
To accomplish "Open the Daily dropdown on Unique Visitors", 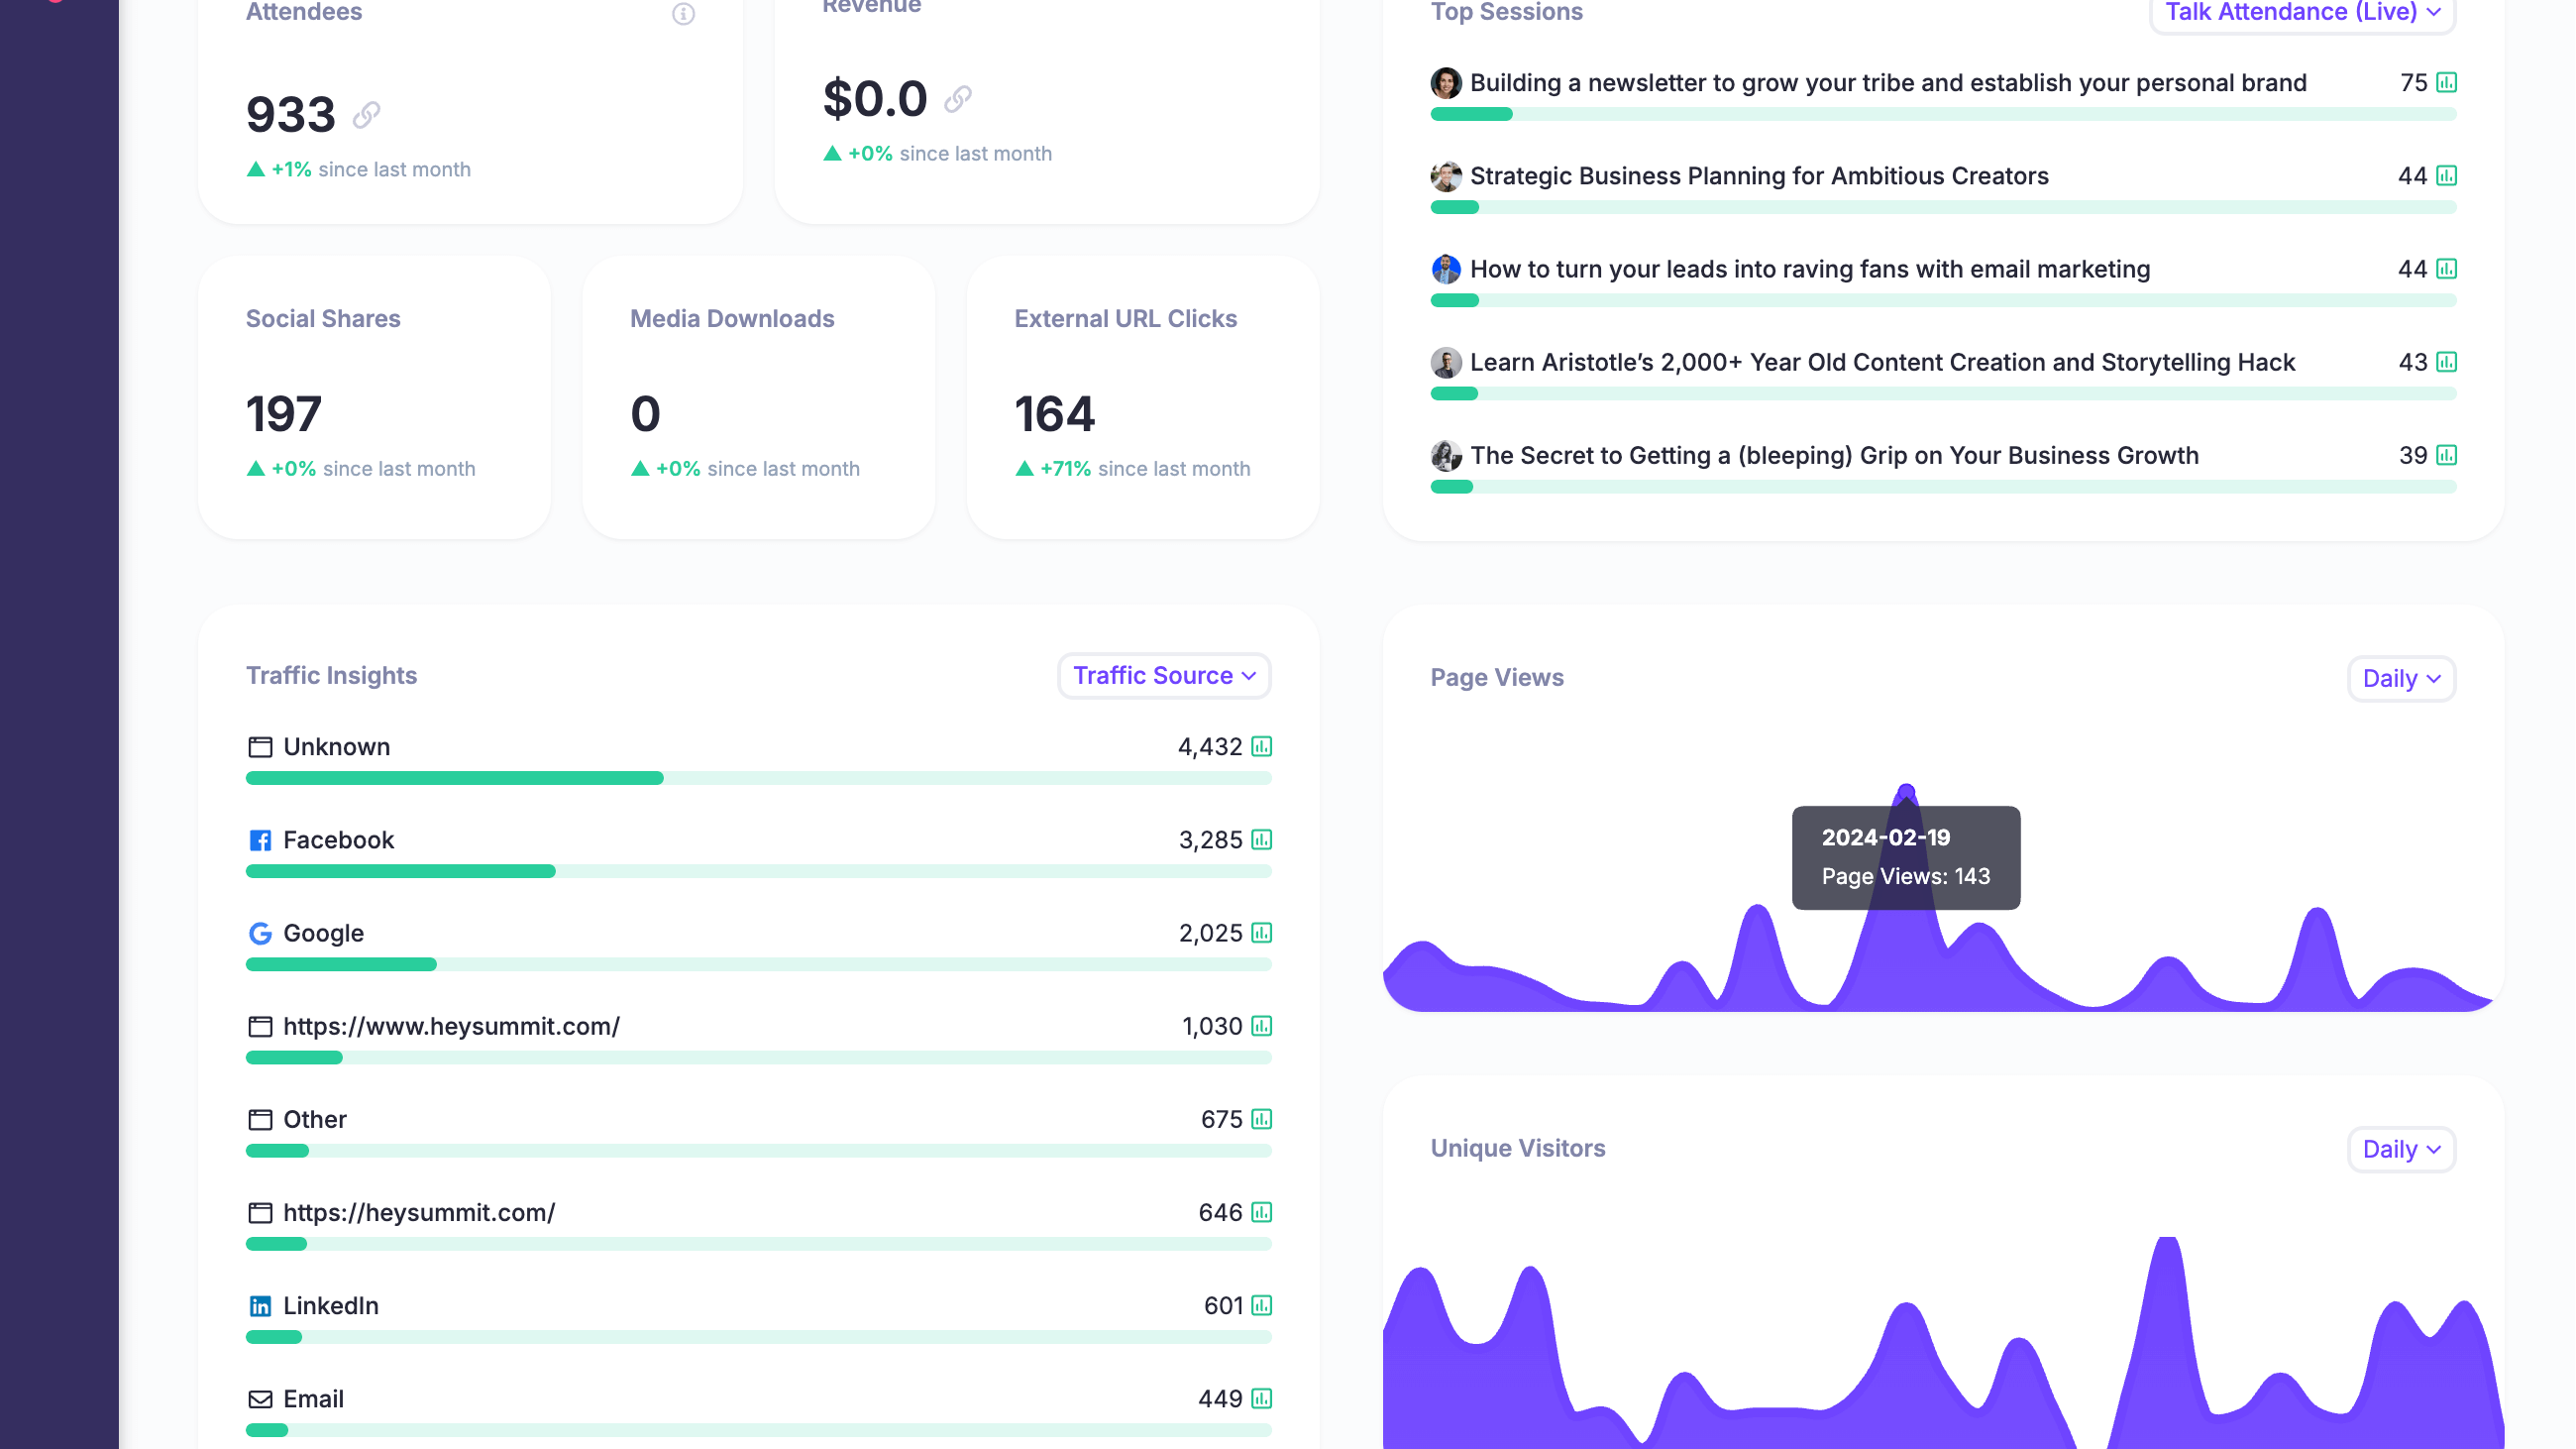I will [2400, 1149].
